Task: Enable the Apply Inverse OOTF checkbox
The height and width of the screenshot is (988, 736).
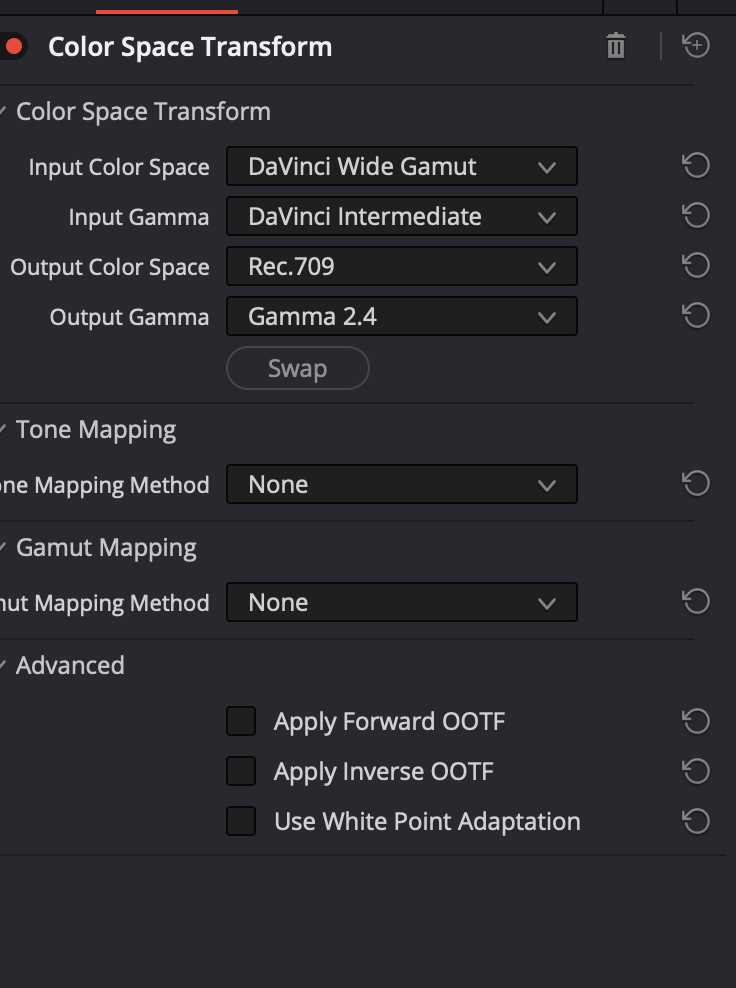Action: 241,771
